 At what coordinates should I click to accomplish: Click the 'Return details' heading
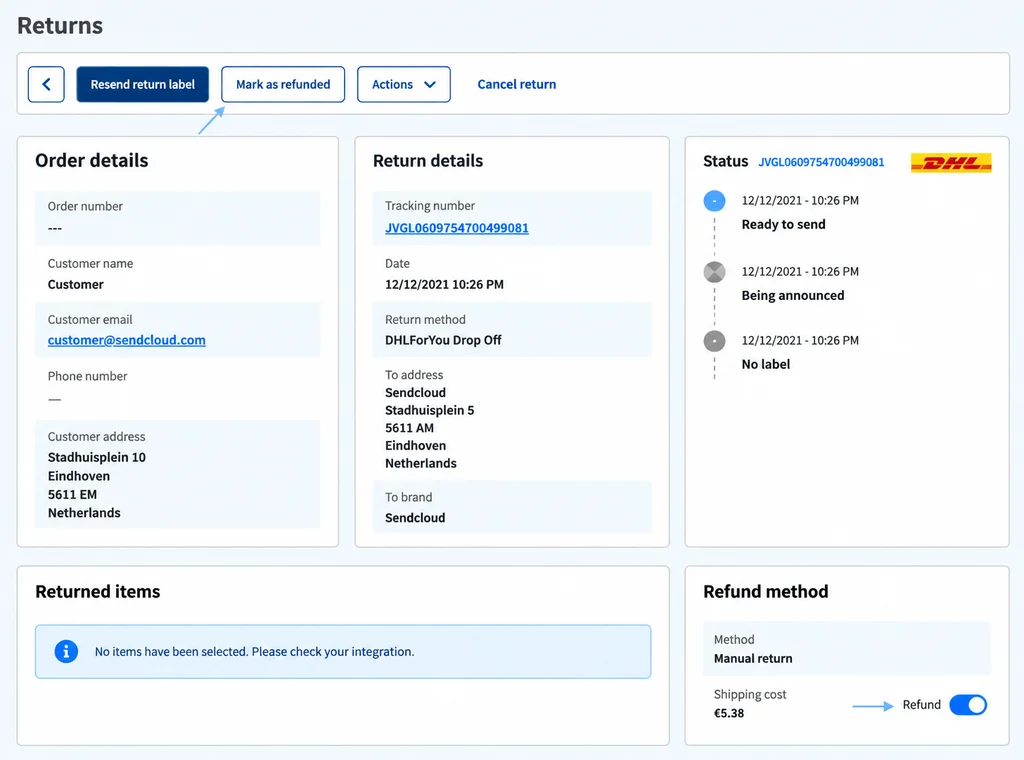[428, 161]
